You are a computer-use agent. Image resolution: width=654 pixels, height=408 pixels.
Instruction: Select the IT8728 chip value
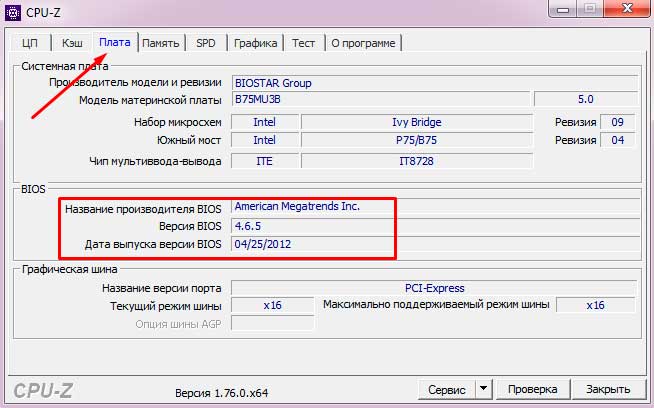(x=417, y=161)
